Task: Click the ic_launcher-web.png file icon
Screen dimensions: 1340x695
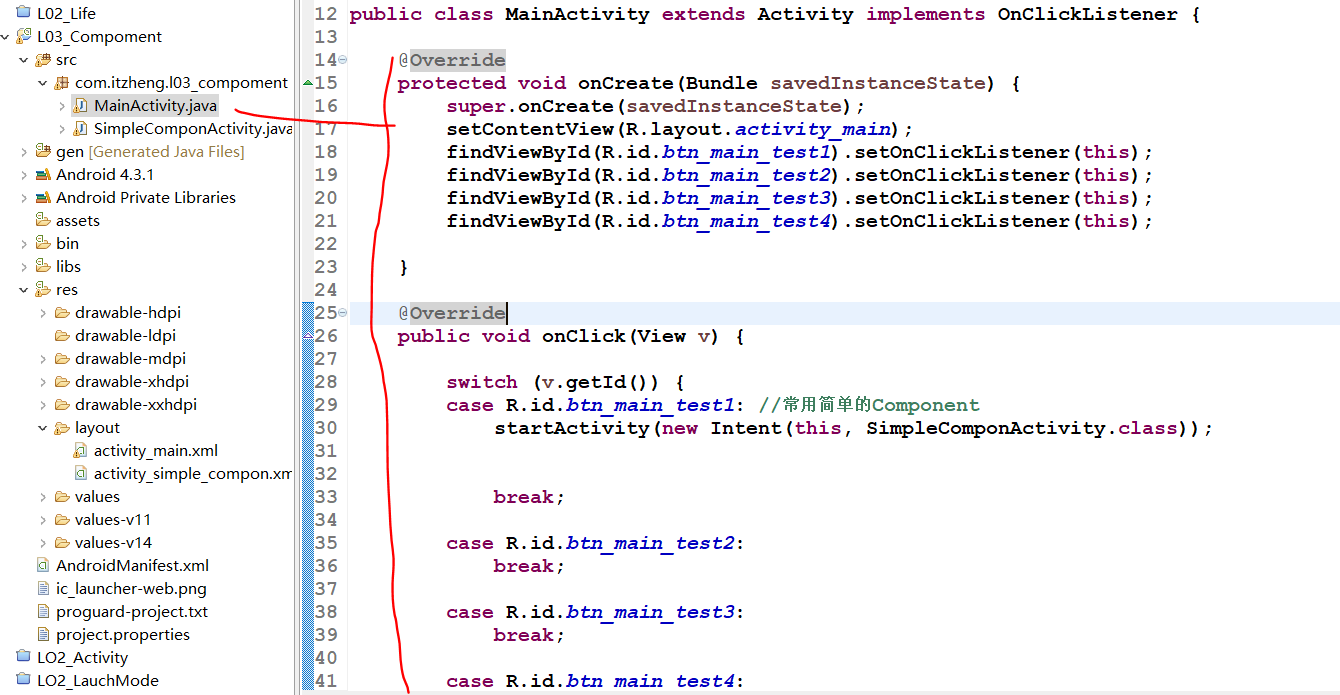Action: tap(43, 588)
